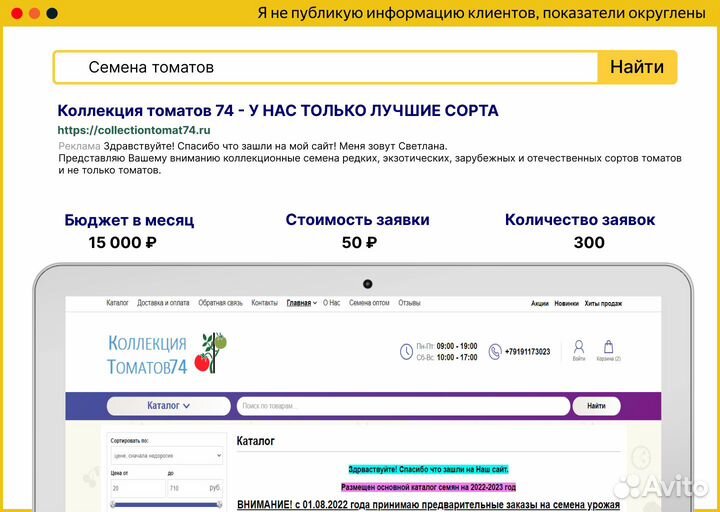The width and height of the screenshot is (720, 512).
Task: Expand the Главная menu dropdown
Action: (x=302, y=303)
